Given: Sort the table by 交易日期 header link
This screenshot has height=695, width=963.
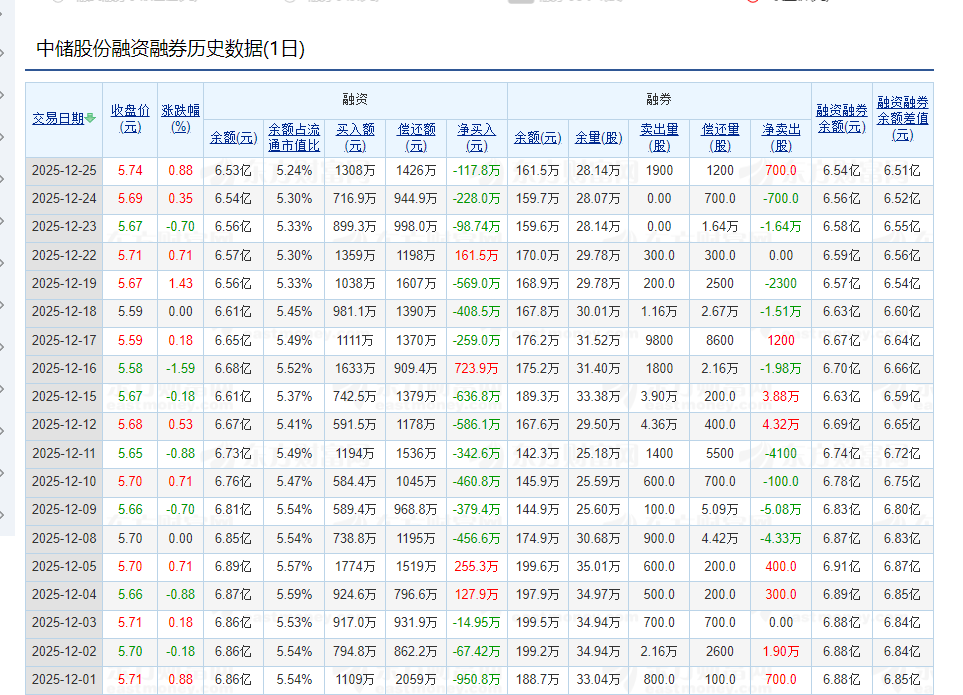Looking at the screenshot, I should click(58, 118).
